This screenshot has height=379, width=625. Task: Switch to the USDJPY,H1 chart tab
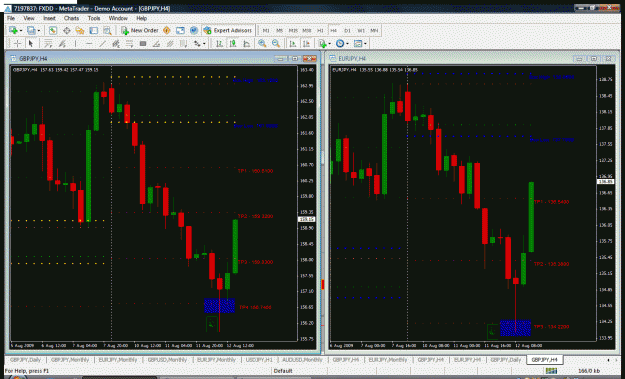(259, 360)
